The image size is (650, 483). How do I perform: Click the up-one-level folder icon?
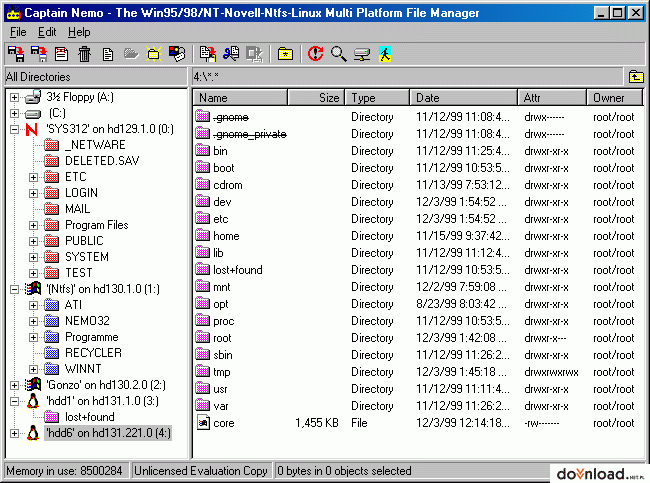(636, 77)
